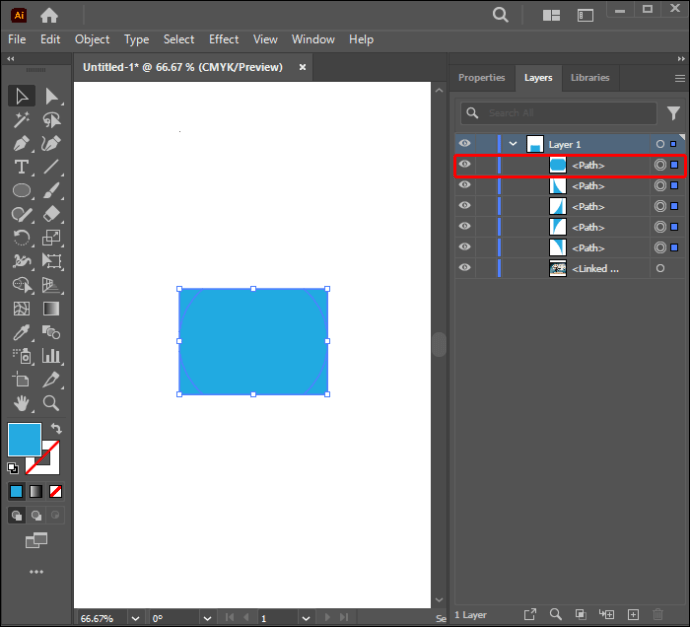This screenshot has height=627, width=690.
Task: Pick the Eyedropper tool
Action: (x=21, y=333)
